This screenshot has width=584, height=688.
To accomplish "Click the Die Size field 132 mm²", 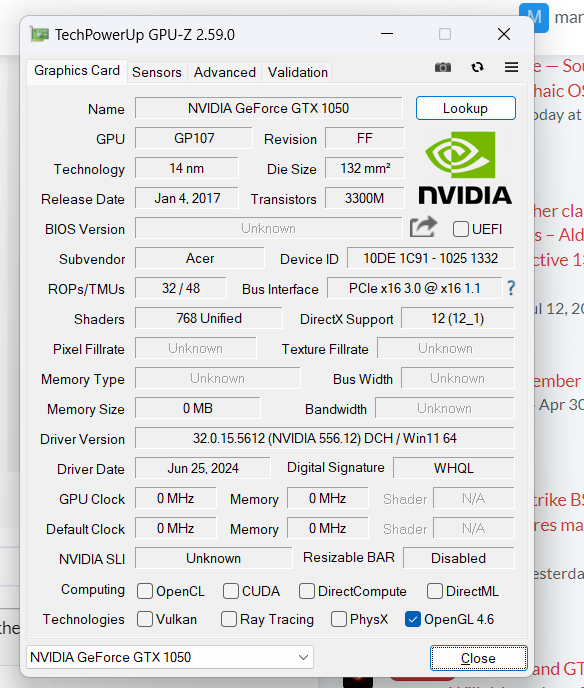I will tap(365, 168).
